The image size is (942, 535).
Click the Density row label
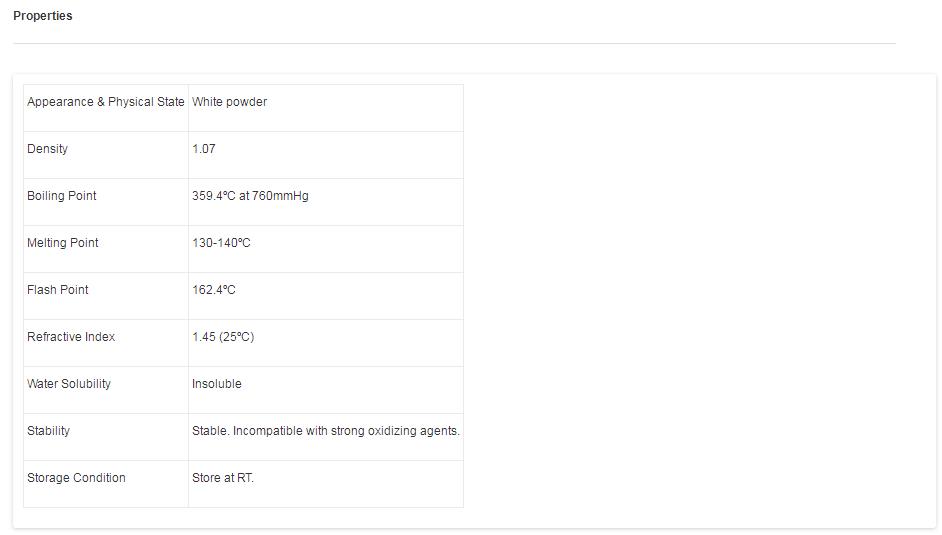tap(47, 149)
